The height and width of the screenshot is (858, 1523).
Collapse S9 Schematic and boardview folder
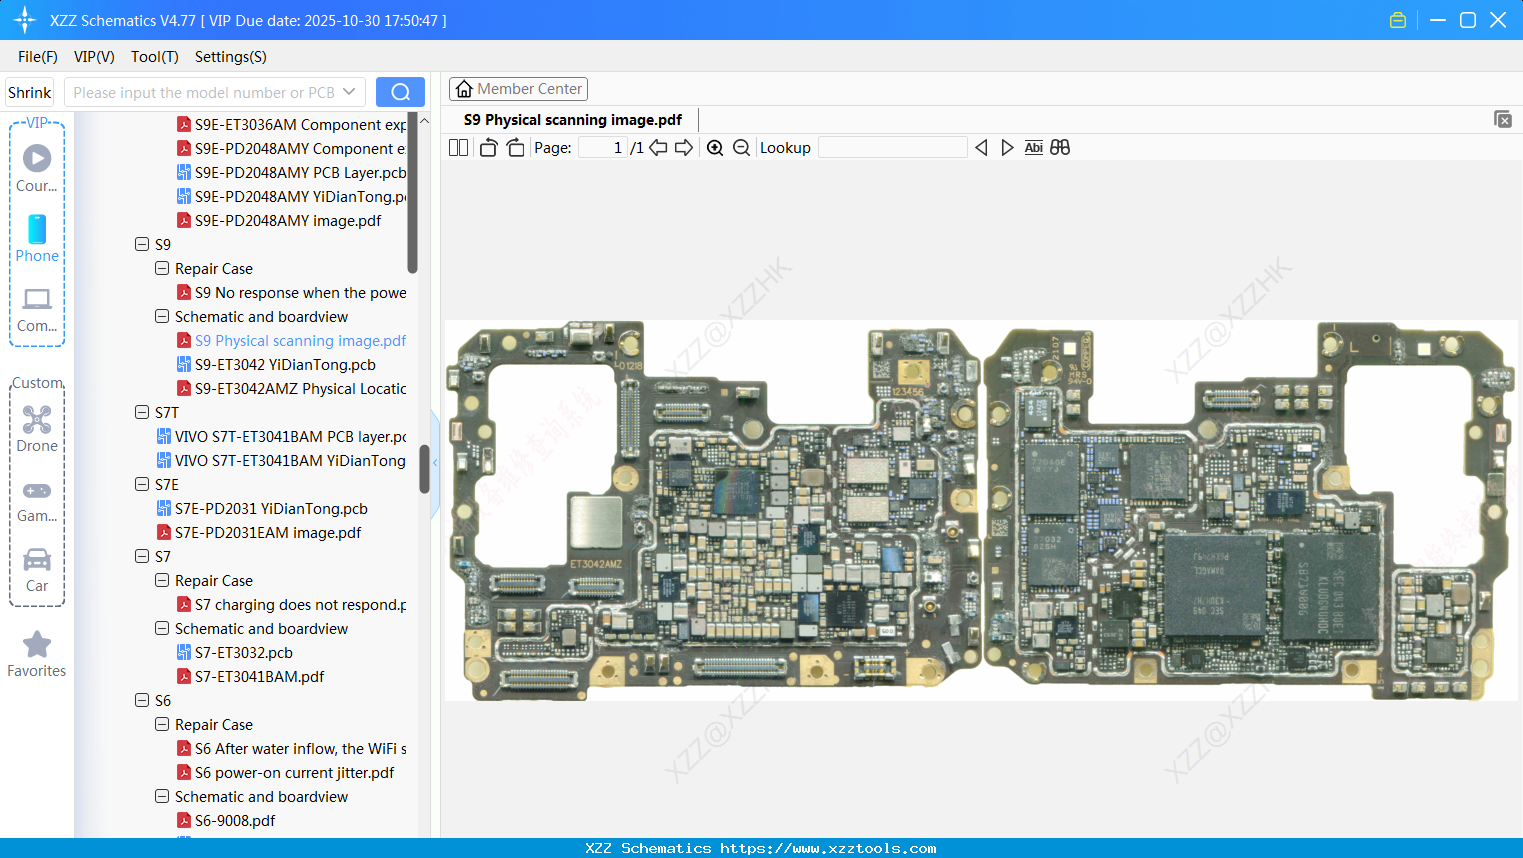(162, 316)
